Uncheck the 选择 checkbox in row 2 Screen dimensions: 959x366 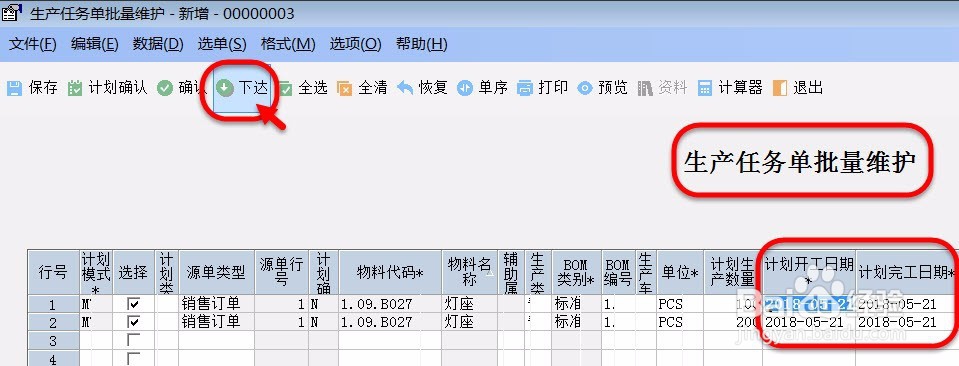pyautogui.click(x=133, y=321)
